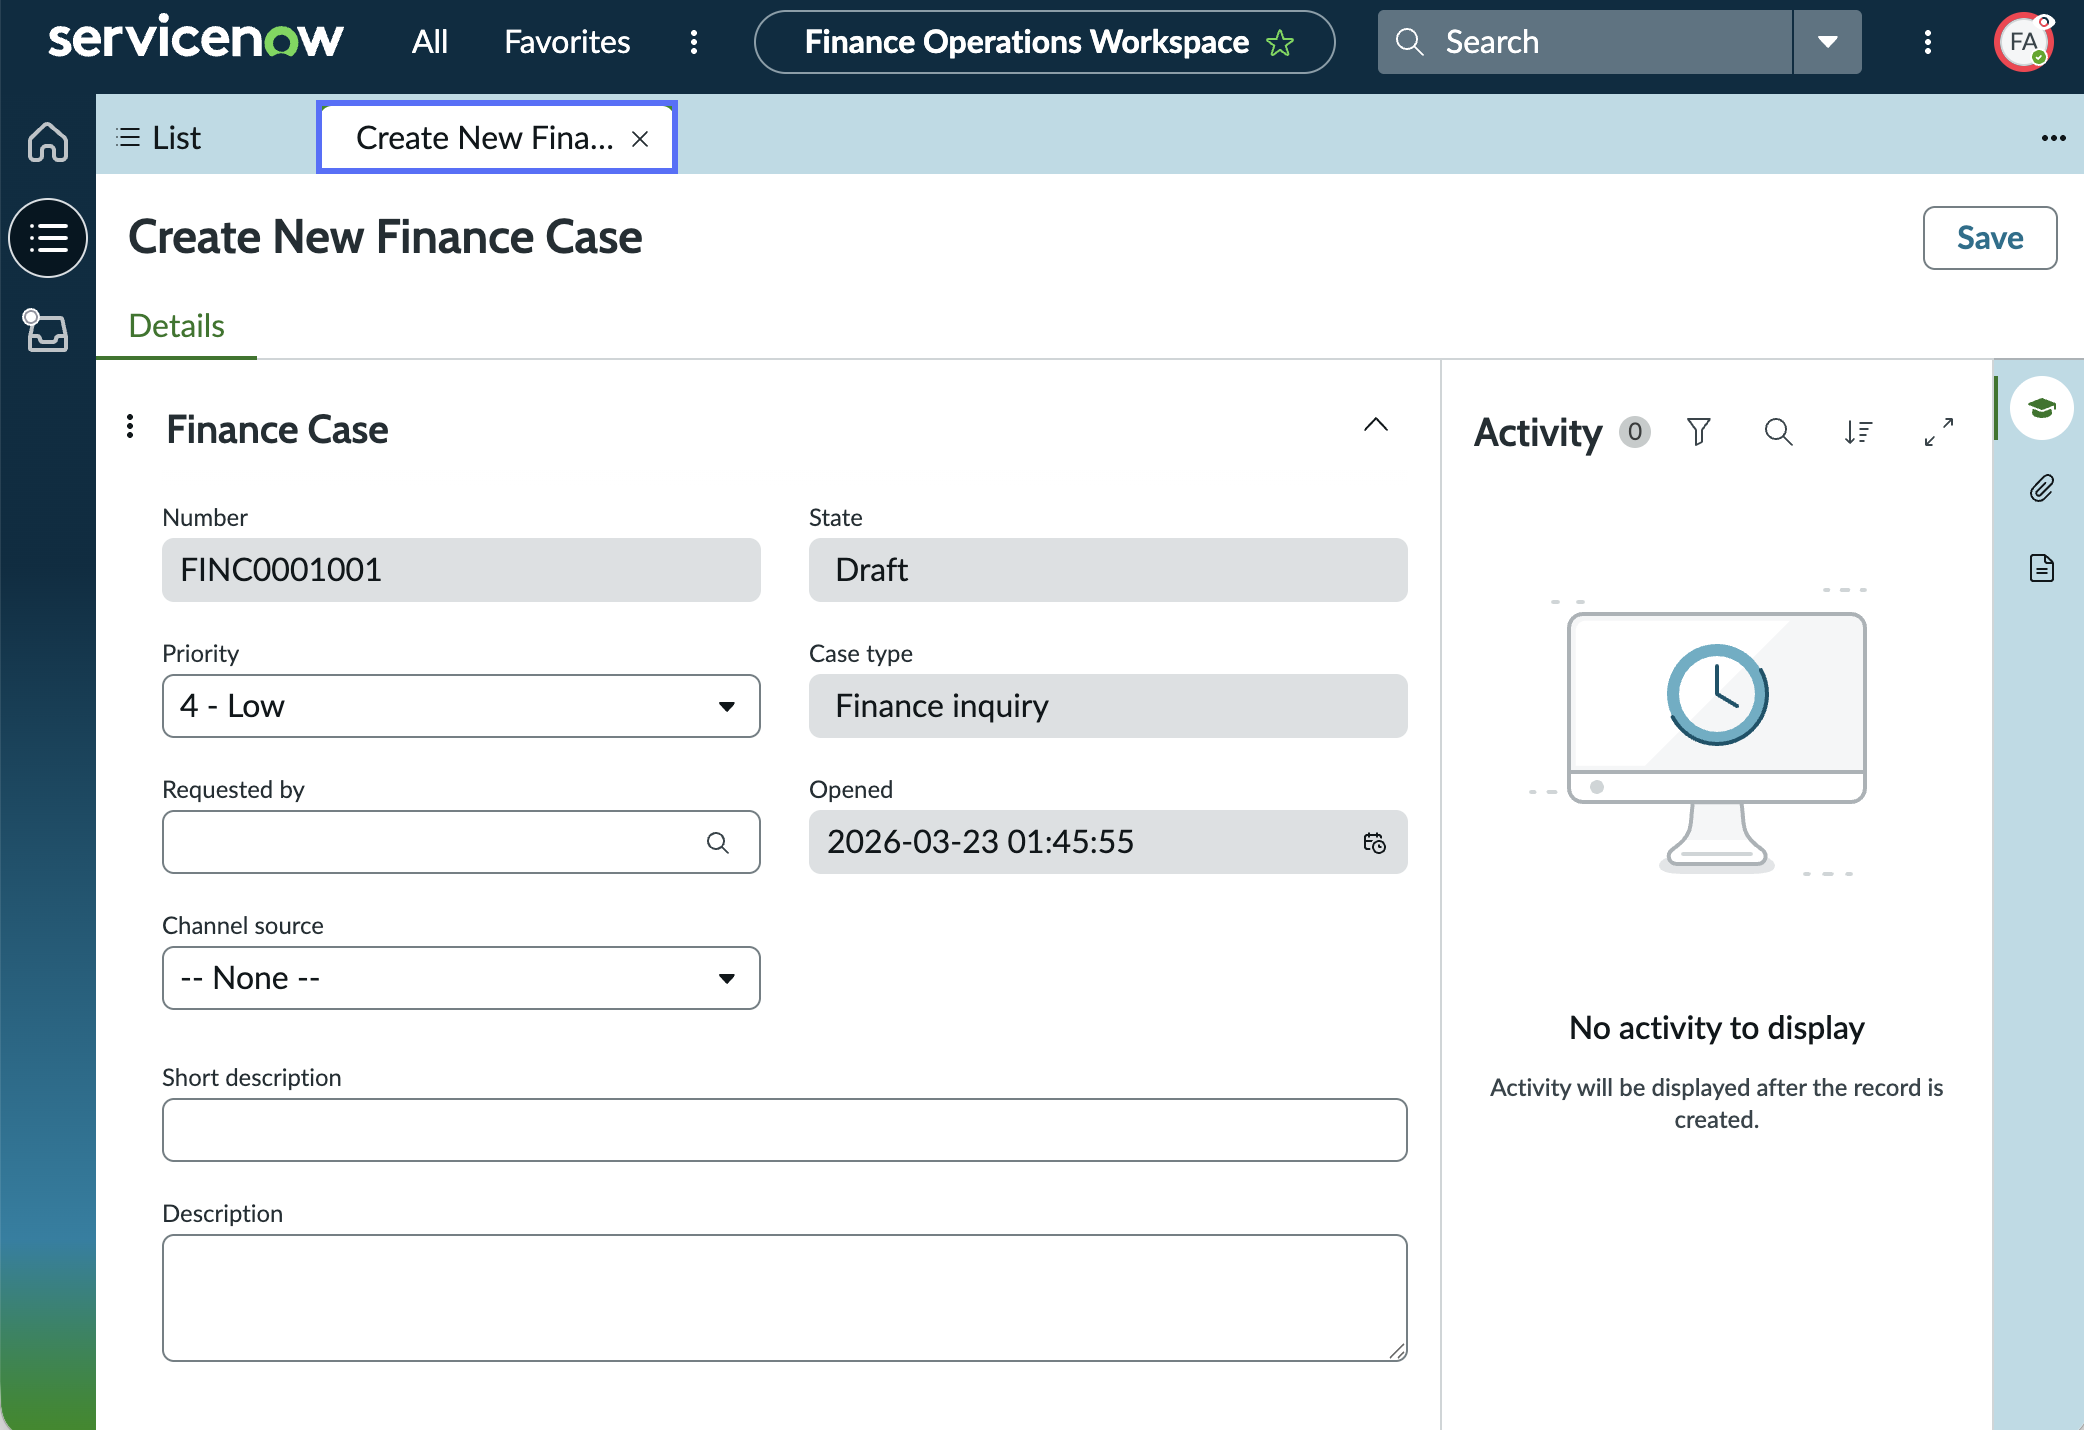2084x1430 pixels.
Task: Open the Priority dropdown
Action: (461, 706)
